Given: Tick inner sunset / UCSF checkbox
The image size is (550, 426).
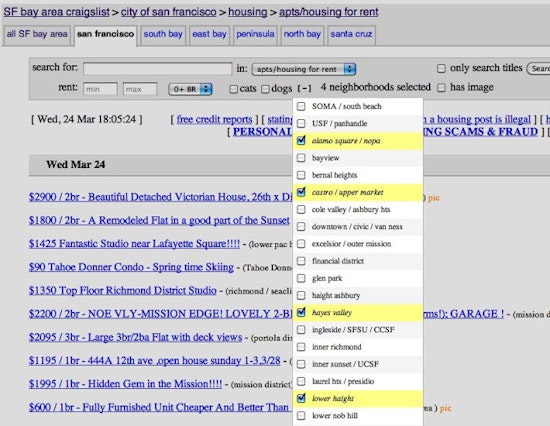Looking at the screenshot, I should [x=301, y=364].
